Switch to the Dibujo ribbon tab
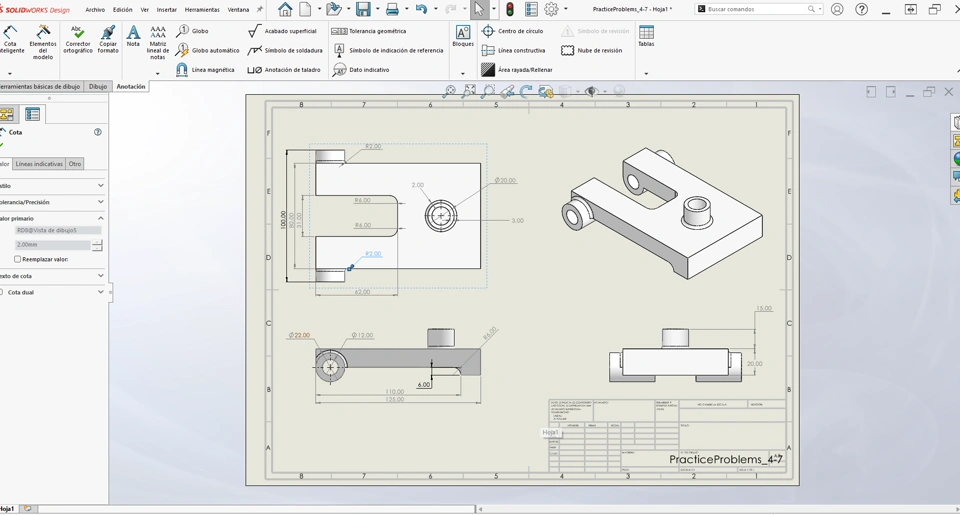This screenshot has width=960, height=515. [98, 87]
